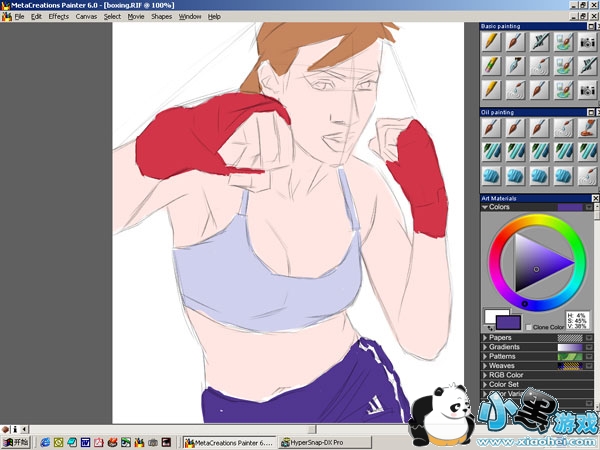Collapse the Colors section

click(x=485, y=207)
